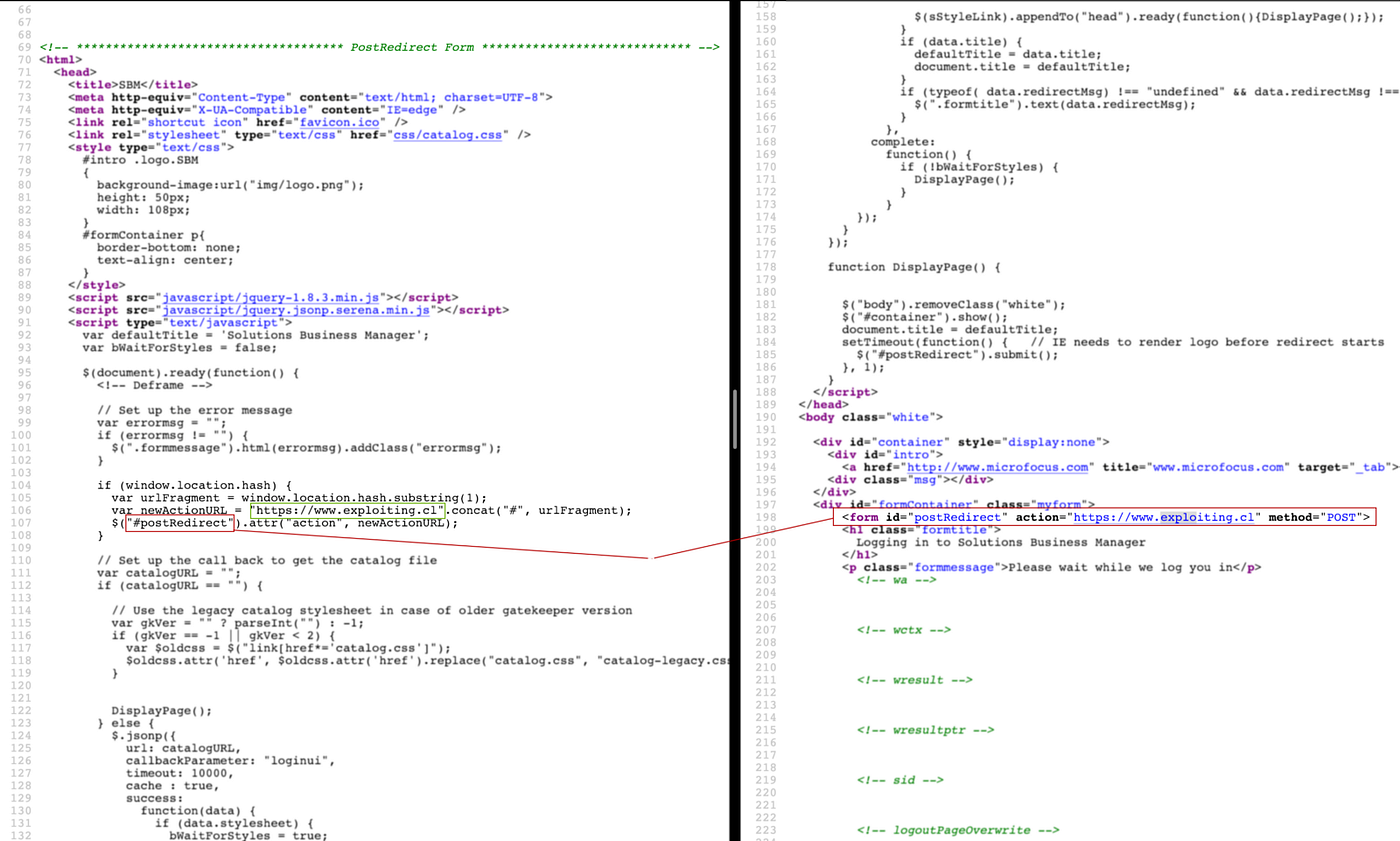Image resolution: width=1400 pixels, height=841 pixels.
Task: Select the X-UA-Compatible meta tag line
Action: pyautogui.click(x=267, y=109)
